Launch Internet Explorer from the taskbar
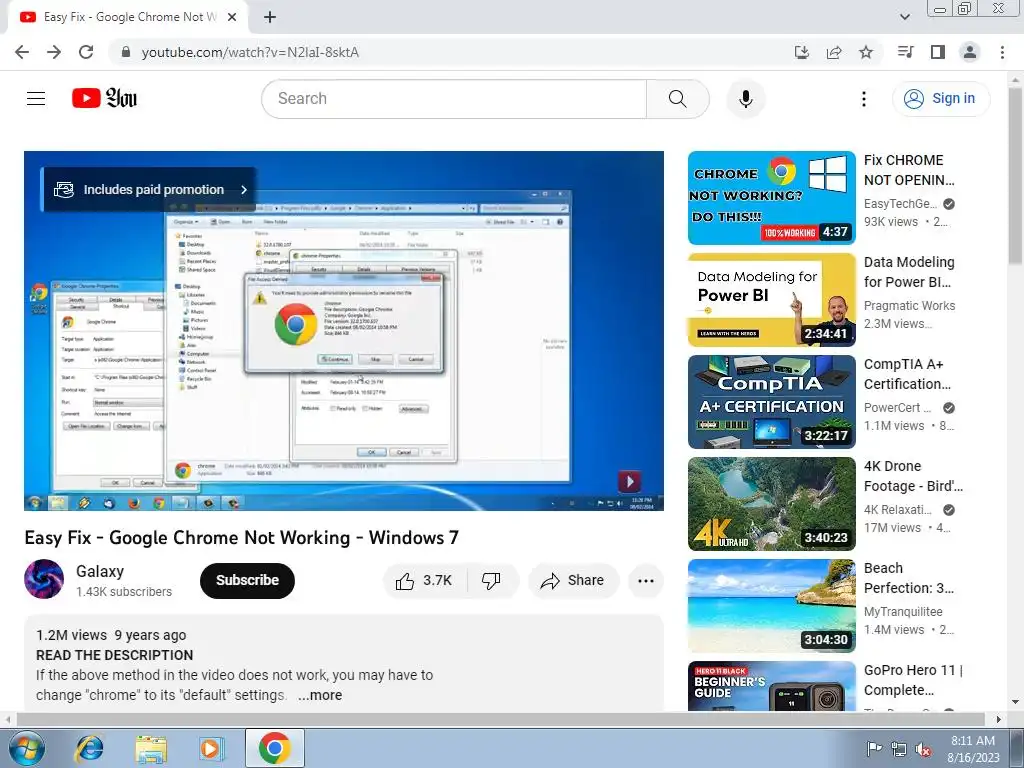This screenshot has height=768, width=1024. [89, 748]
